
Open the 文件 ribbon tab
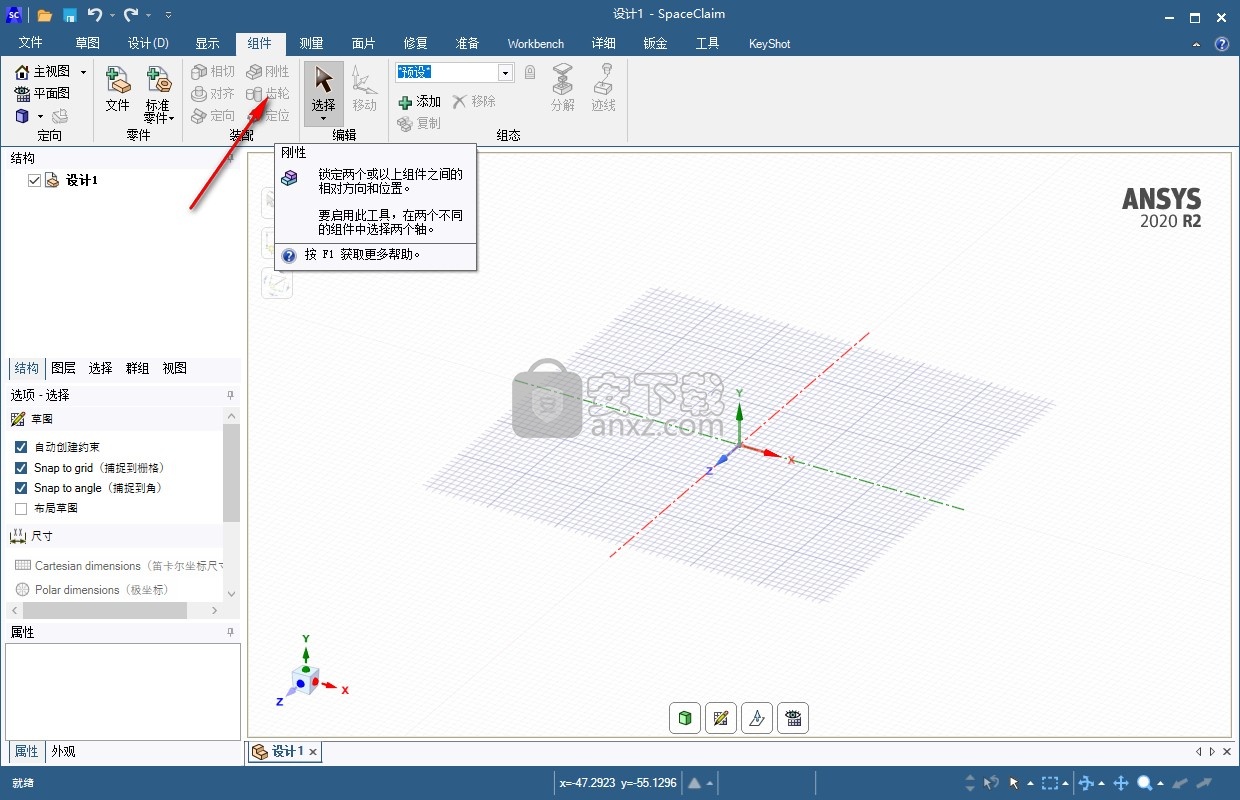[31, 44]
